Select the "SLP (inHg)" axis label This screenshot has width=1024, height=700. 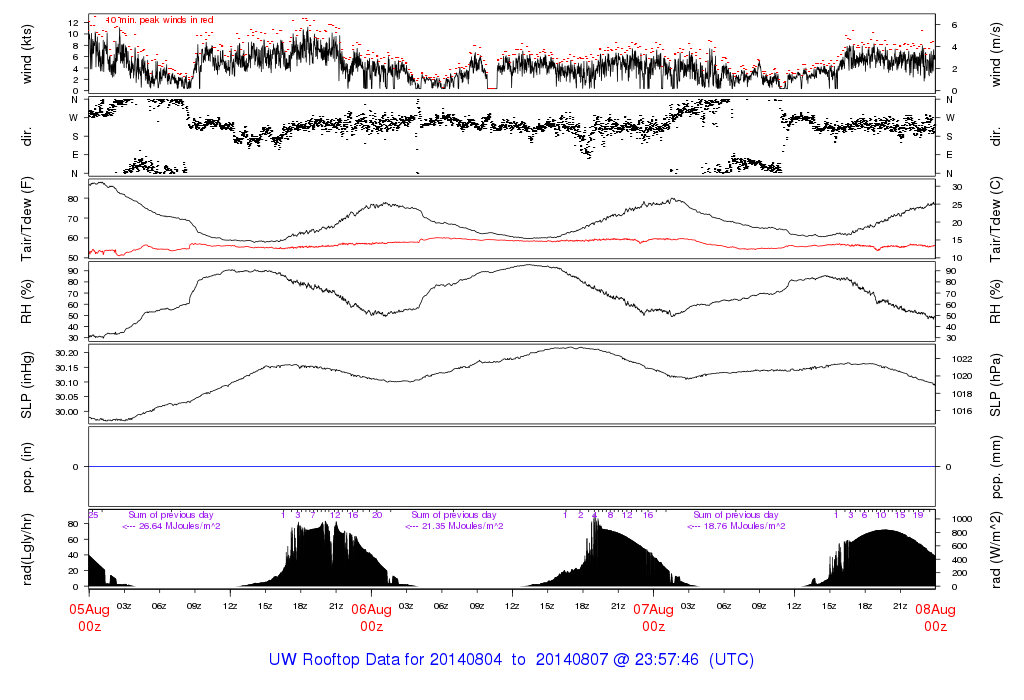click(x=27, y=385)
